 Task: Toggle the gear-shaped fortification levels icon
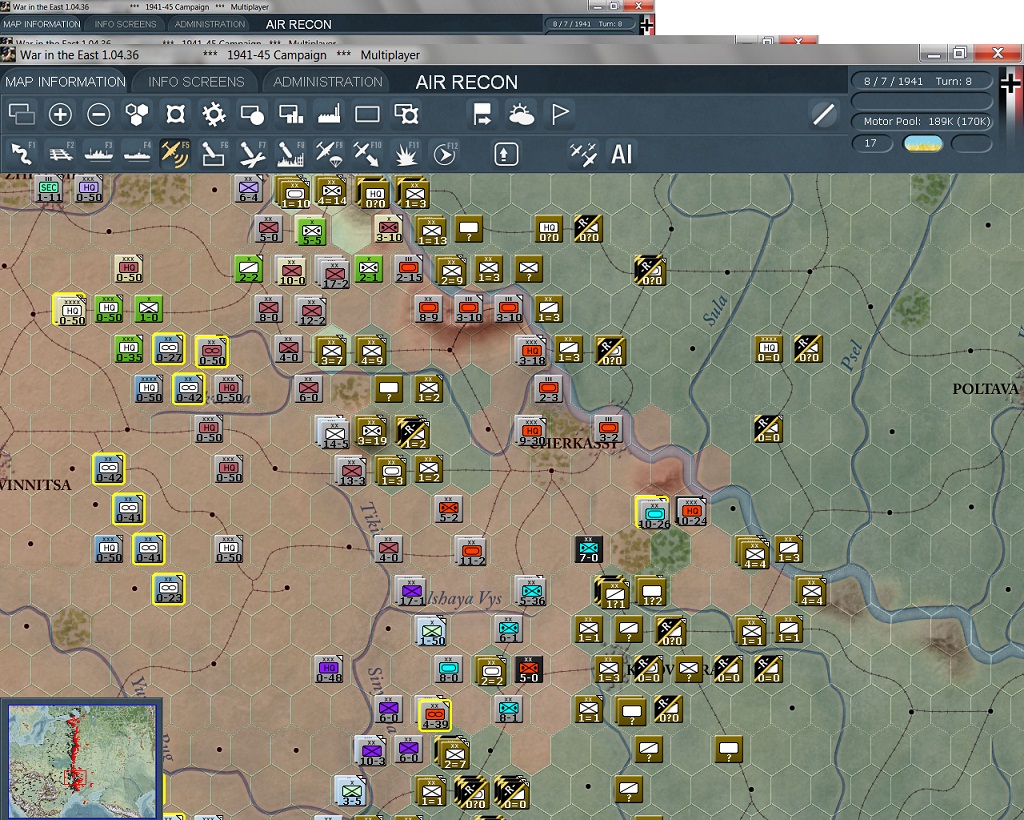[x=214, y=115]
